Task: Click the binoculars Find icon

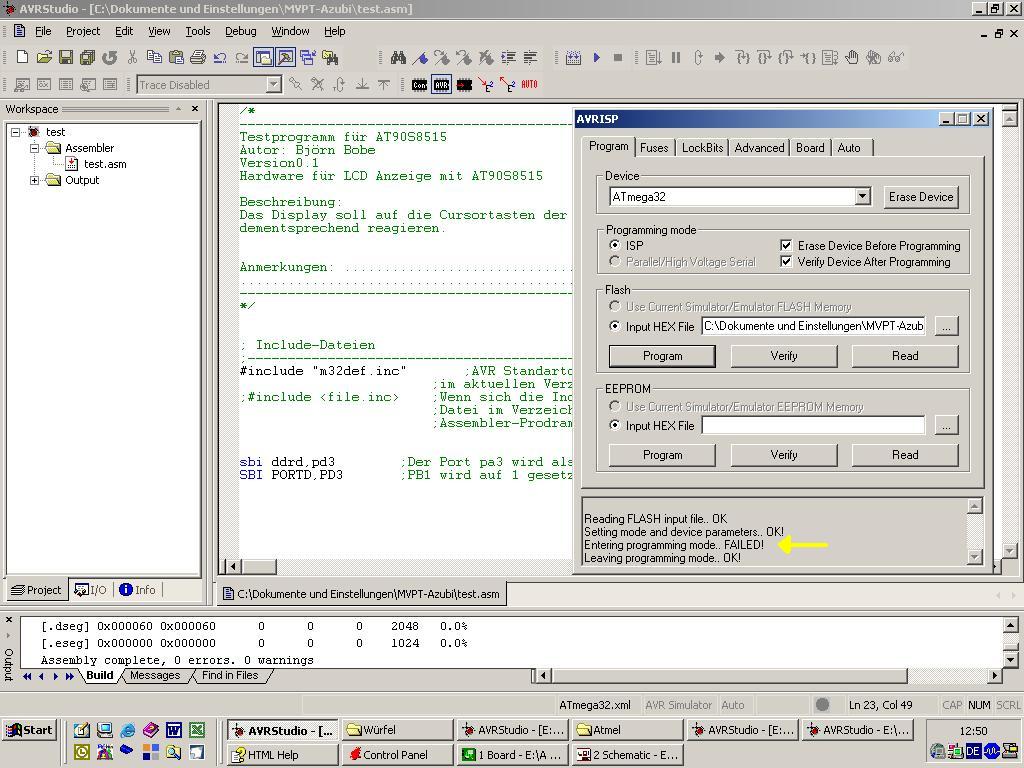Action: click(x=398, y=58)
